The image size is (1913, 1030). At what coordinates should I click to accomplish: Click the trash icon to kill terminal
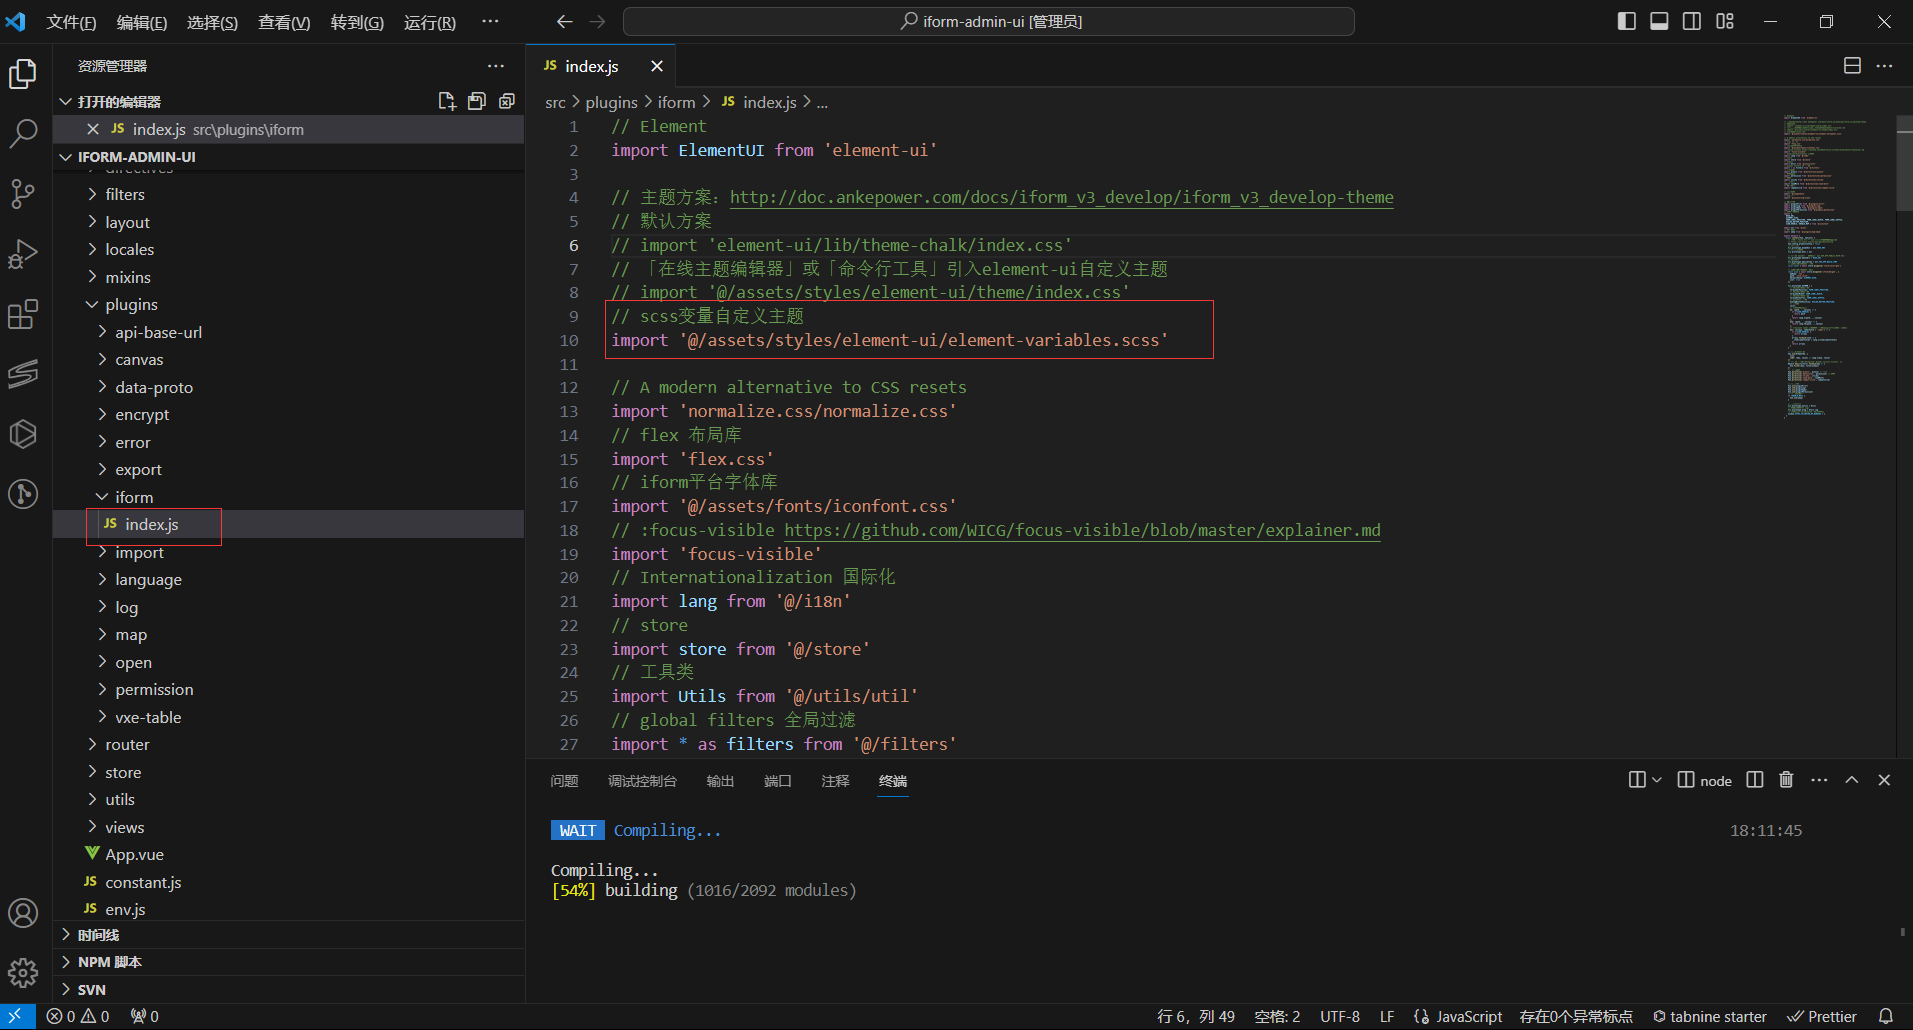pos(1786,780)
